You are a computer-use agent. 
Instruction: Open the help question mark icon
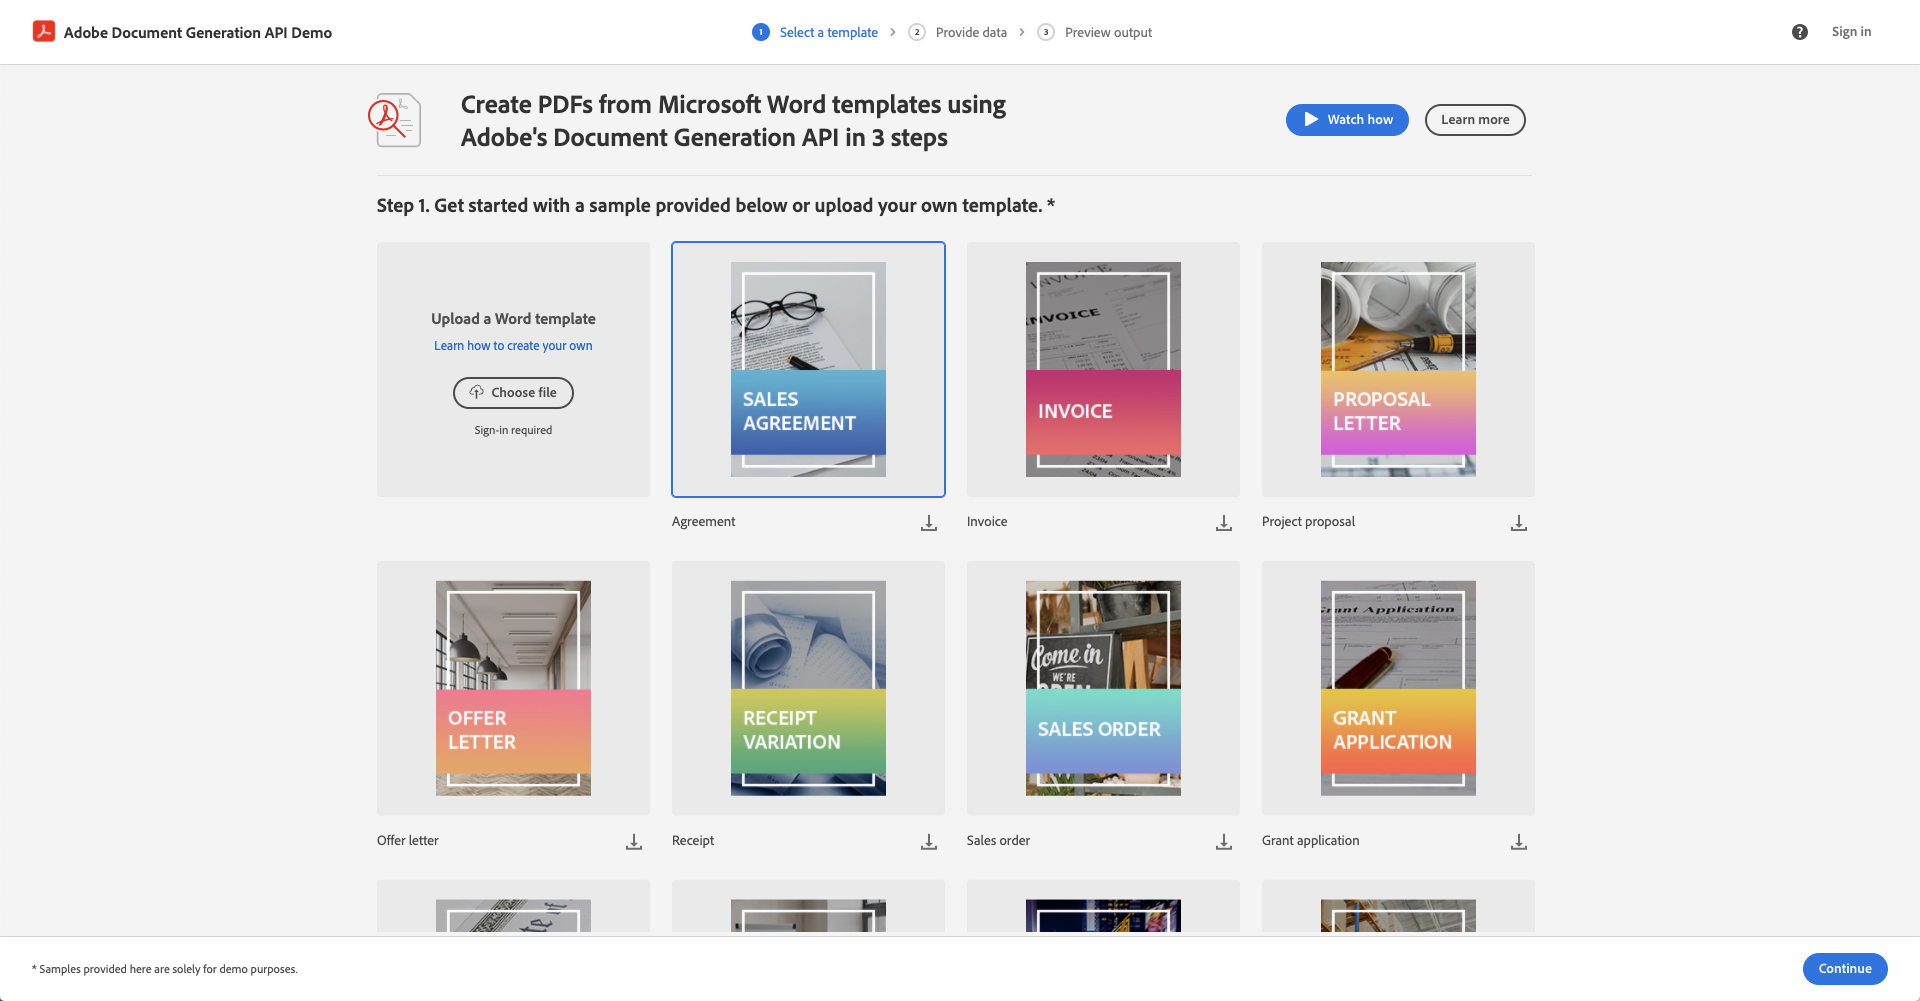1800,32
